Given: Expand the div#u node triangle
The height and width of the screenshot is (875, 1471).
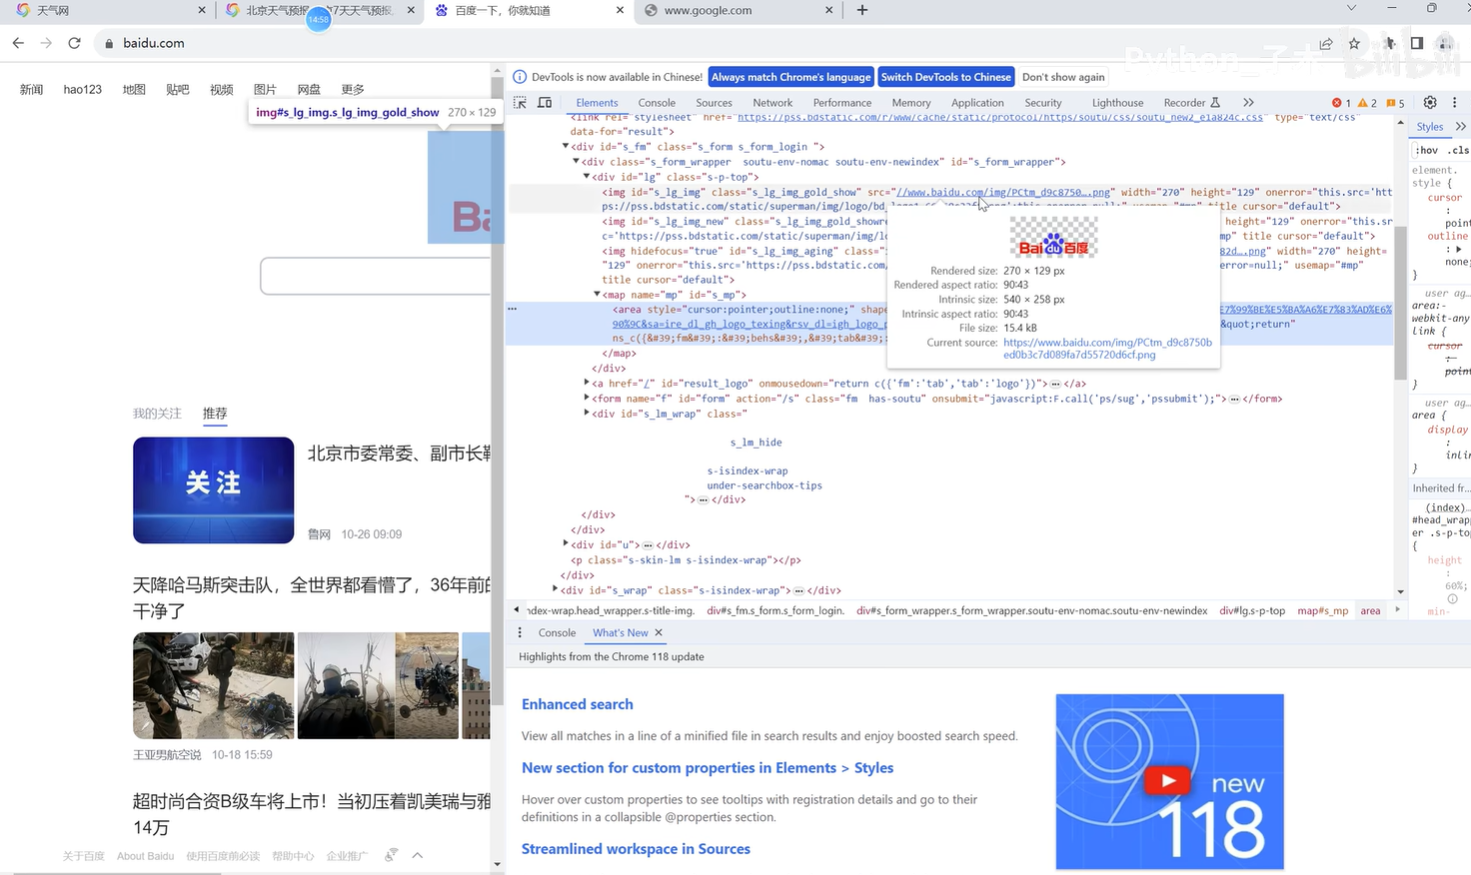Looking at the screenshot, I should pos(565,544).
